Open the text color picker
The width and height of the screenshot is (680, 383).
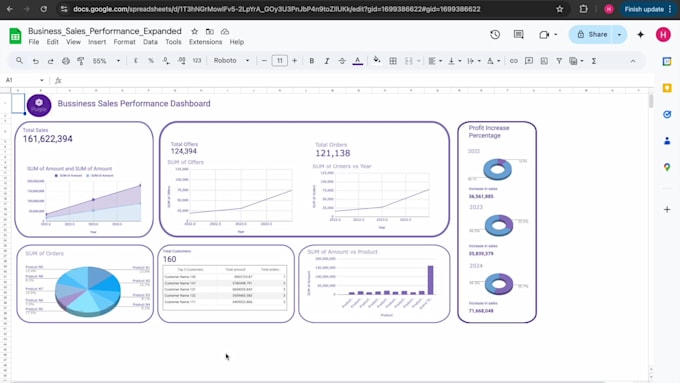tap(357, 61)
